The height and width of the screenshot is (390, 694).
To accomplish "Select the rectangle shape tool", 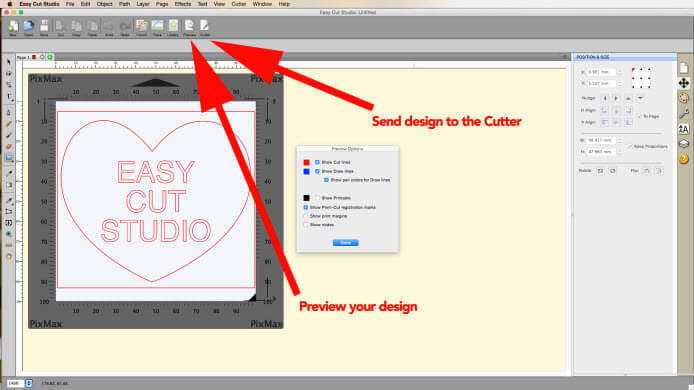I will [9, 158].
